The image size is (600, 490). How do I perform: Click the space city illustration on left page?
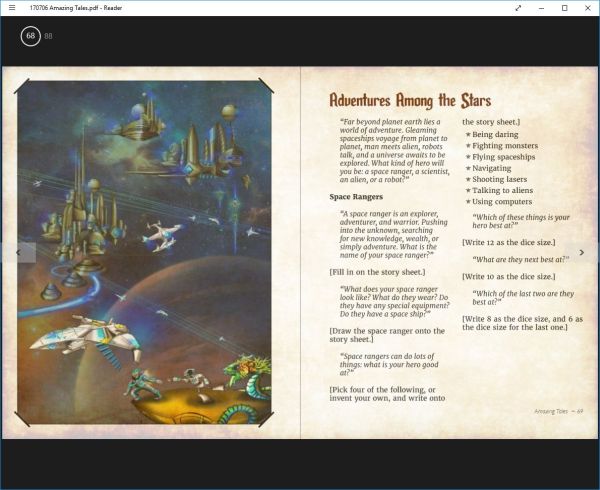point(144,252)
